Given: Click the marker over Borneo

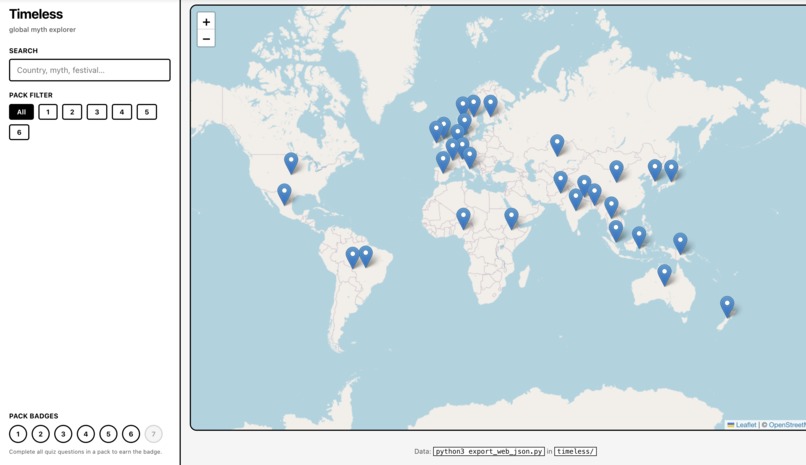Looking at the screenshot, I should point(639,237).
